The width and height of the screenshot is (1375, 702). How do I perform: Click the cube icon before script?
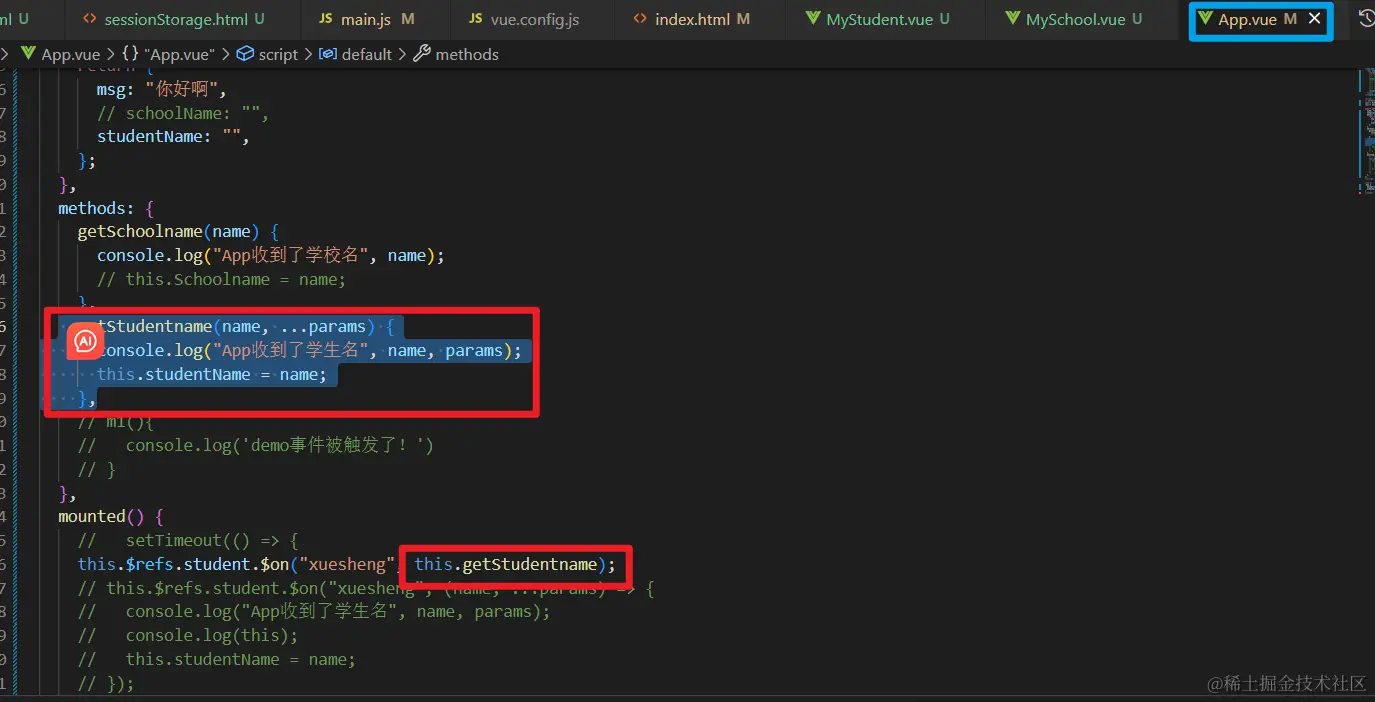[x=246, y=54]
